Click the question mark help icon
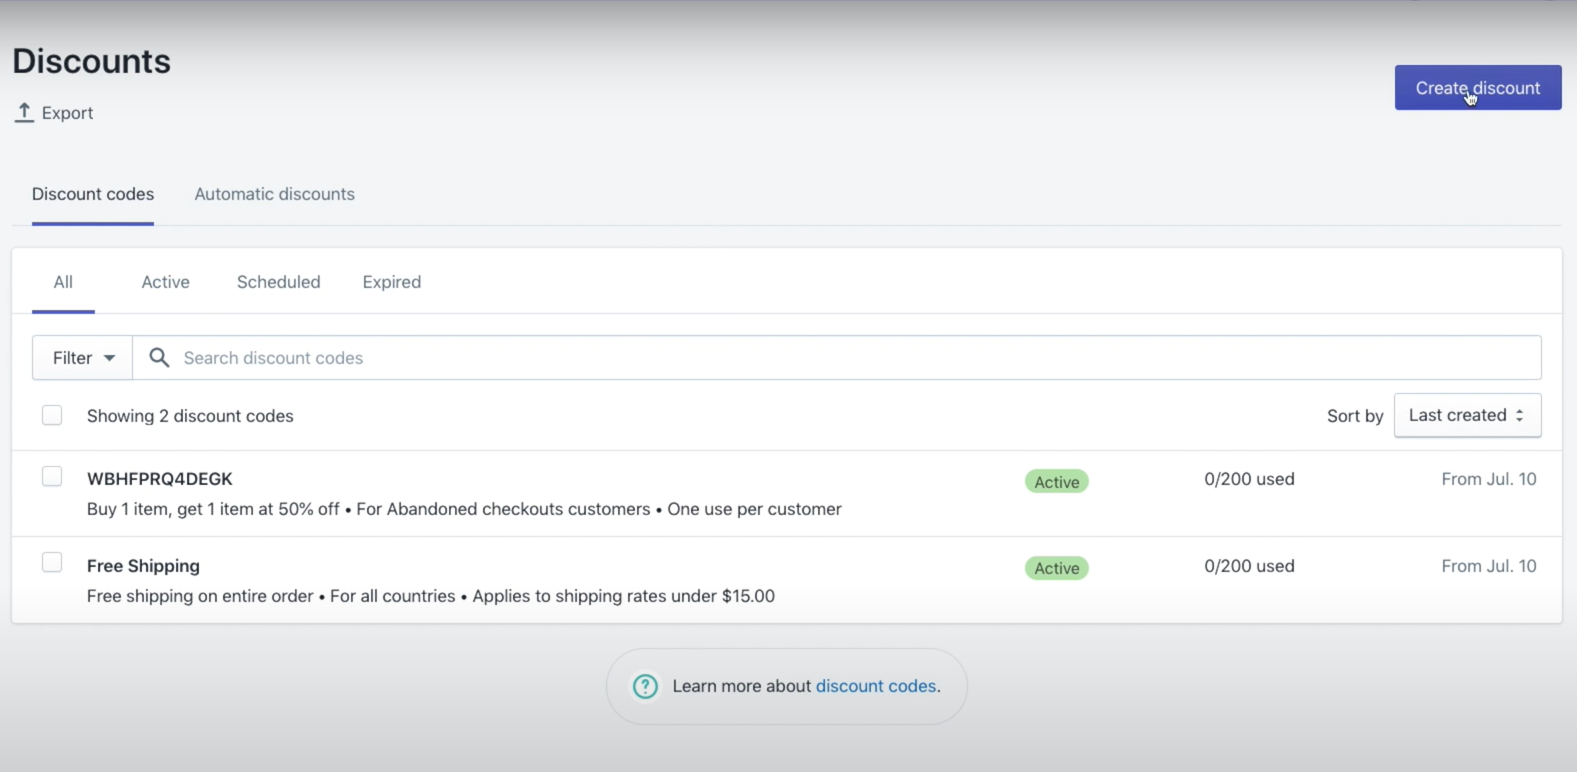This screenshot has width=1577, height=772. pyautogui.click(x=646, y=686)
